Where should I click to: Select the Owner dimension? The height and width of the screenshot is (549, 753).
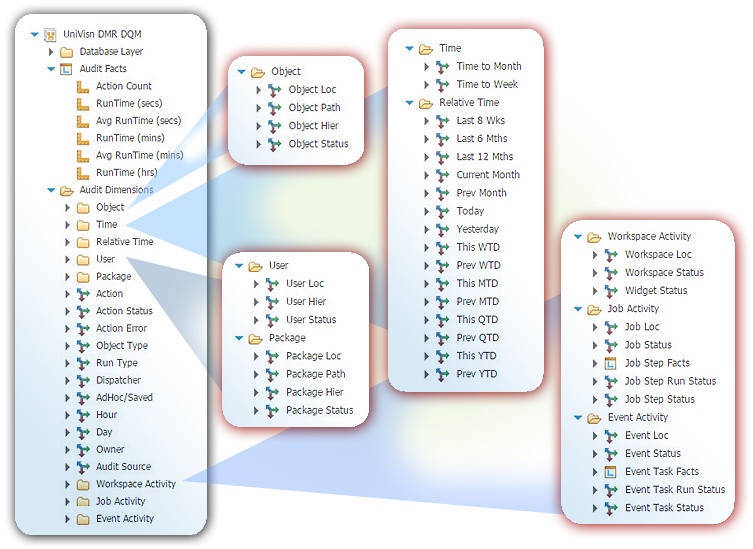pos(110,449)
